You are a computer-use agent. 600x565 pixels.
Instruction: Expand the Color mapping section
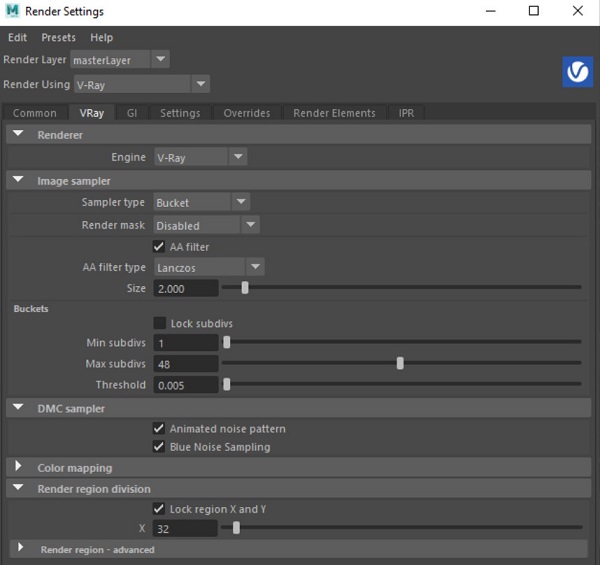(18, 467)
